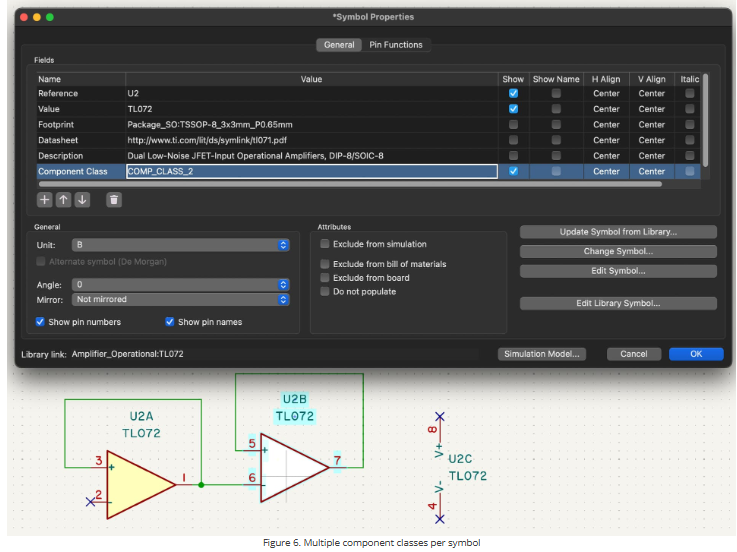Close the dialog with red window button
The image size is (737, 552).
click(x=24, y=17)
